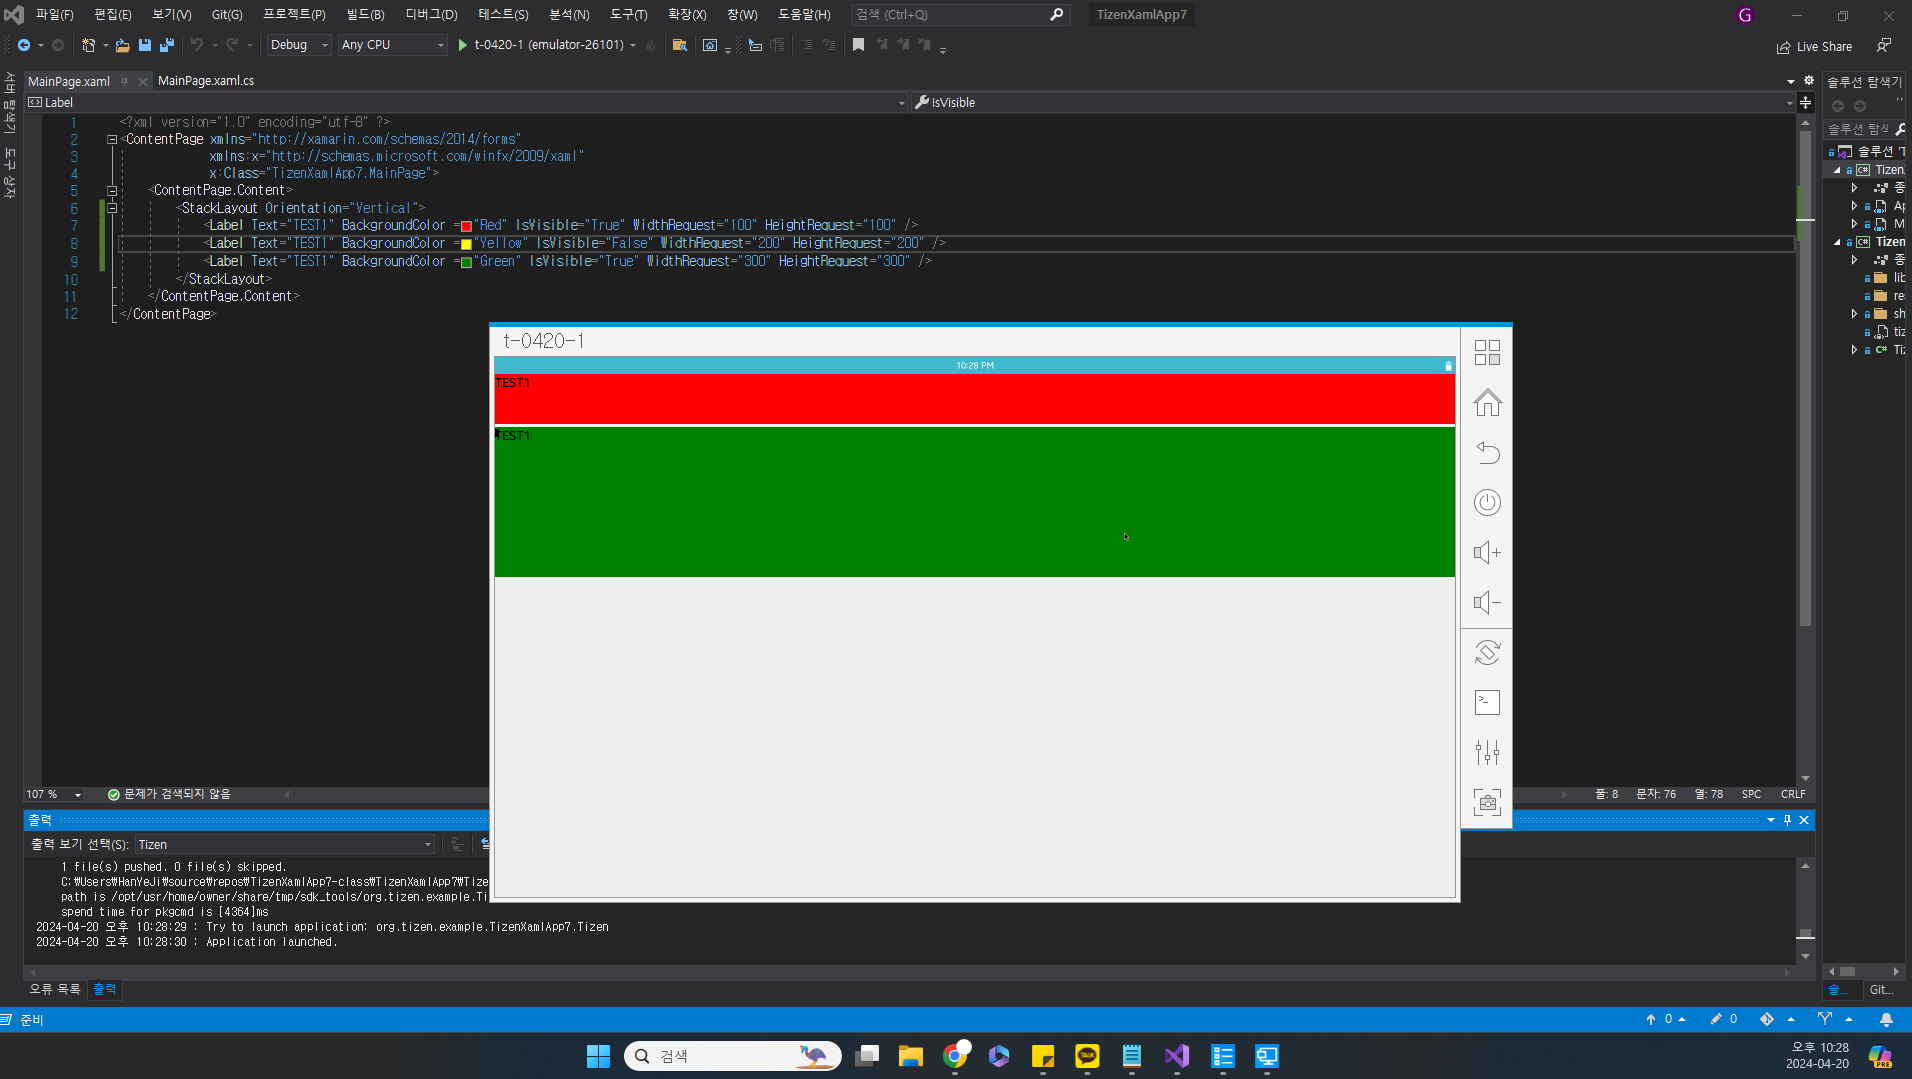Click Open File folder toolbar icon

click(x=122, y=45)
